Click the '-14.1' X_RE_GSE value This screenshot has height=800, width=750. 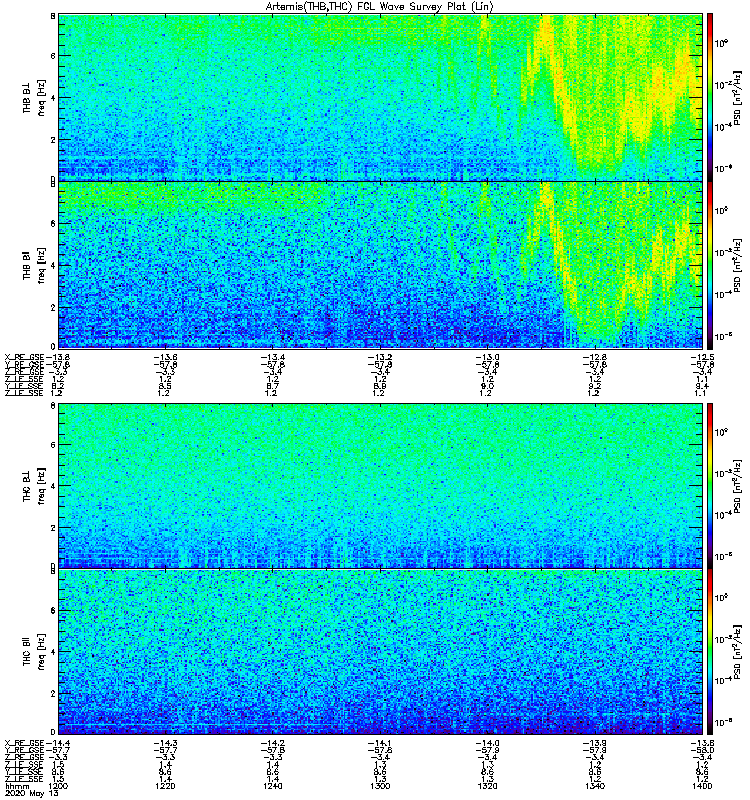[380, 743]
